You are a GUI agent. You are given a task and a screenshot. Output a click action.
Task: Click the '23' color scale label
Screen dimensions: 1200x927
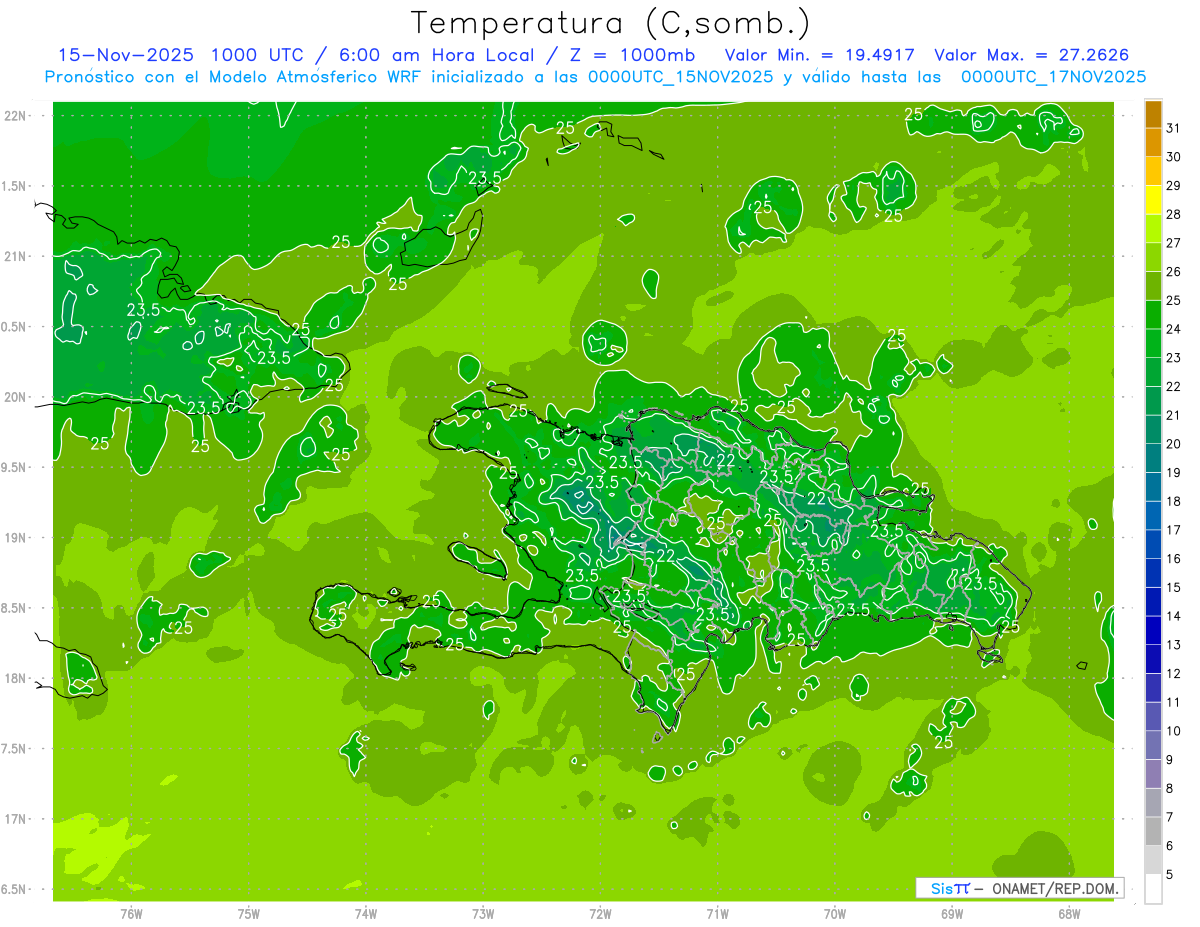coord(1174,358)
